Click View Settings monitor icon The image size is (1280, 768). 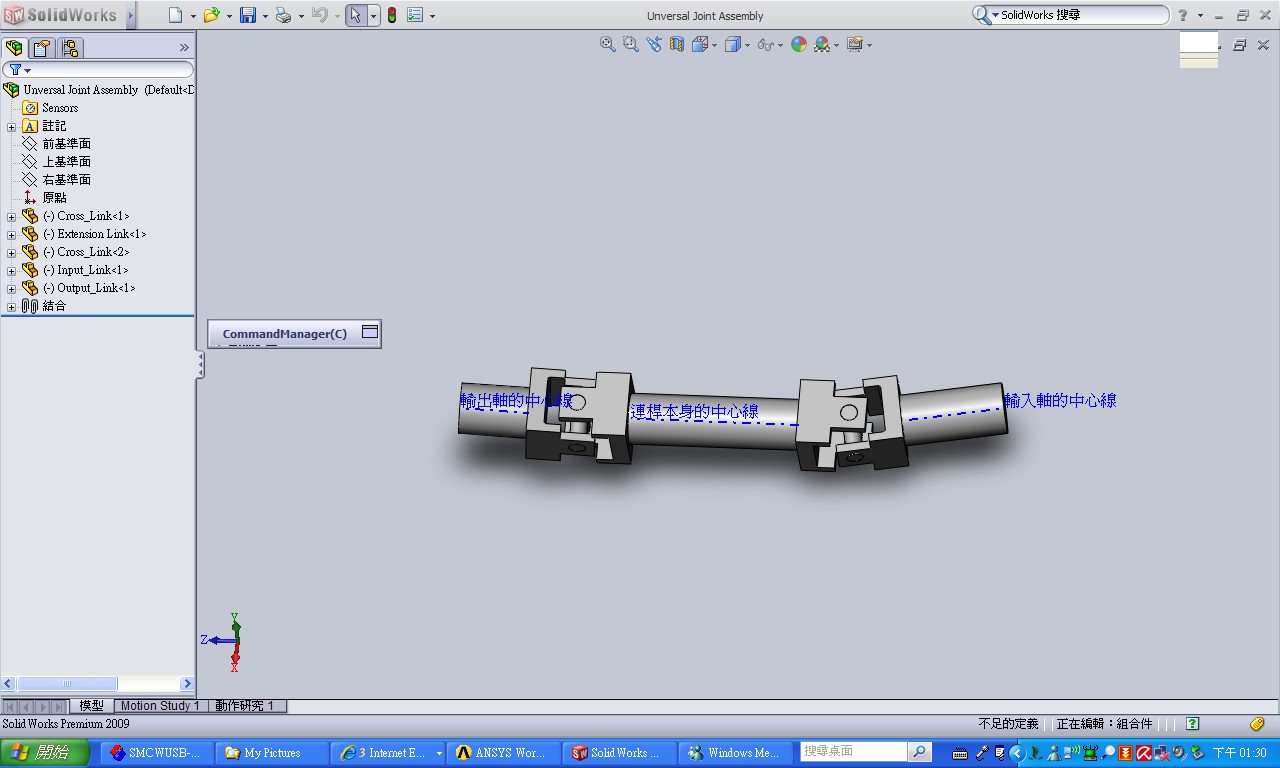(x=855, y=44)
